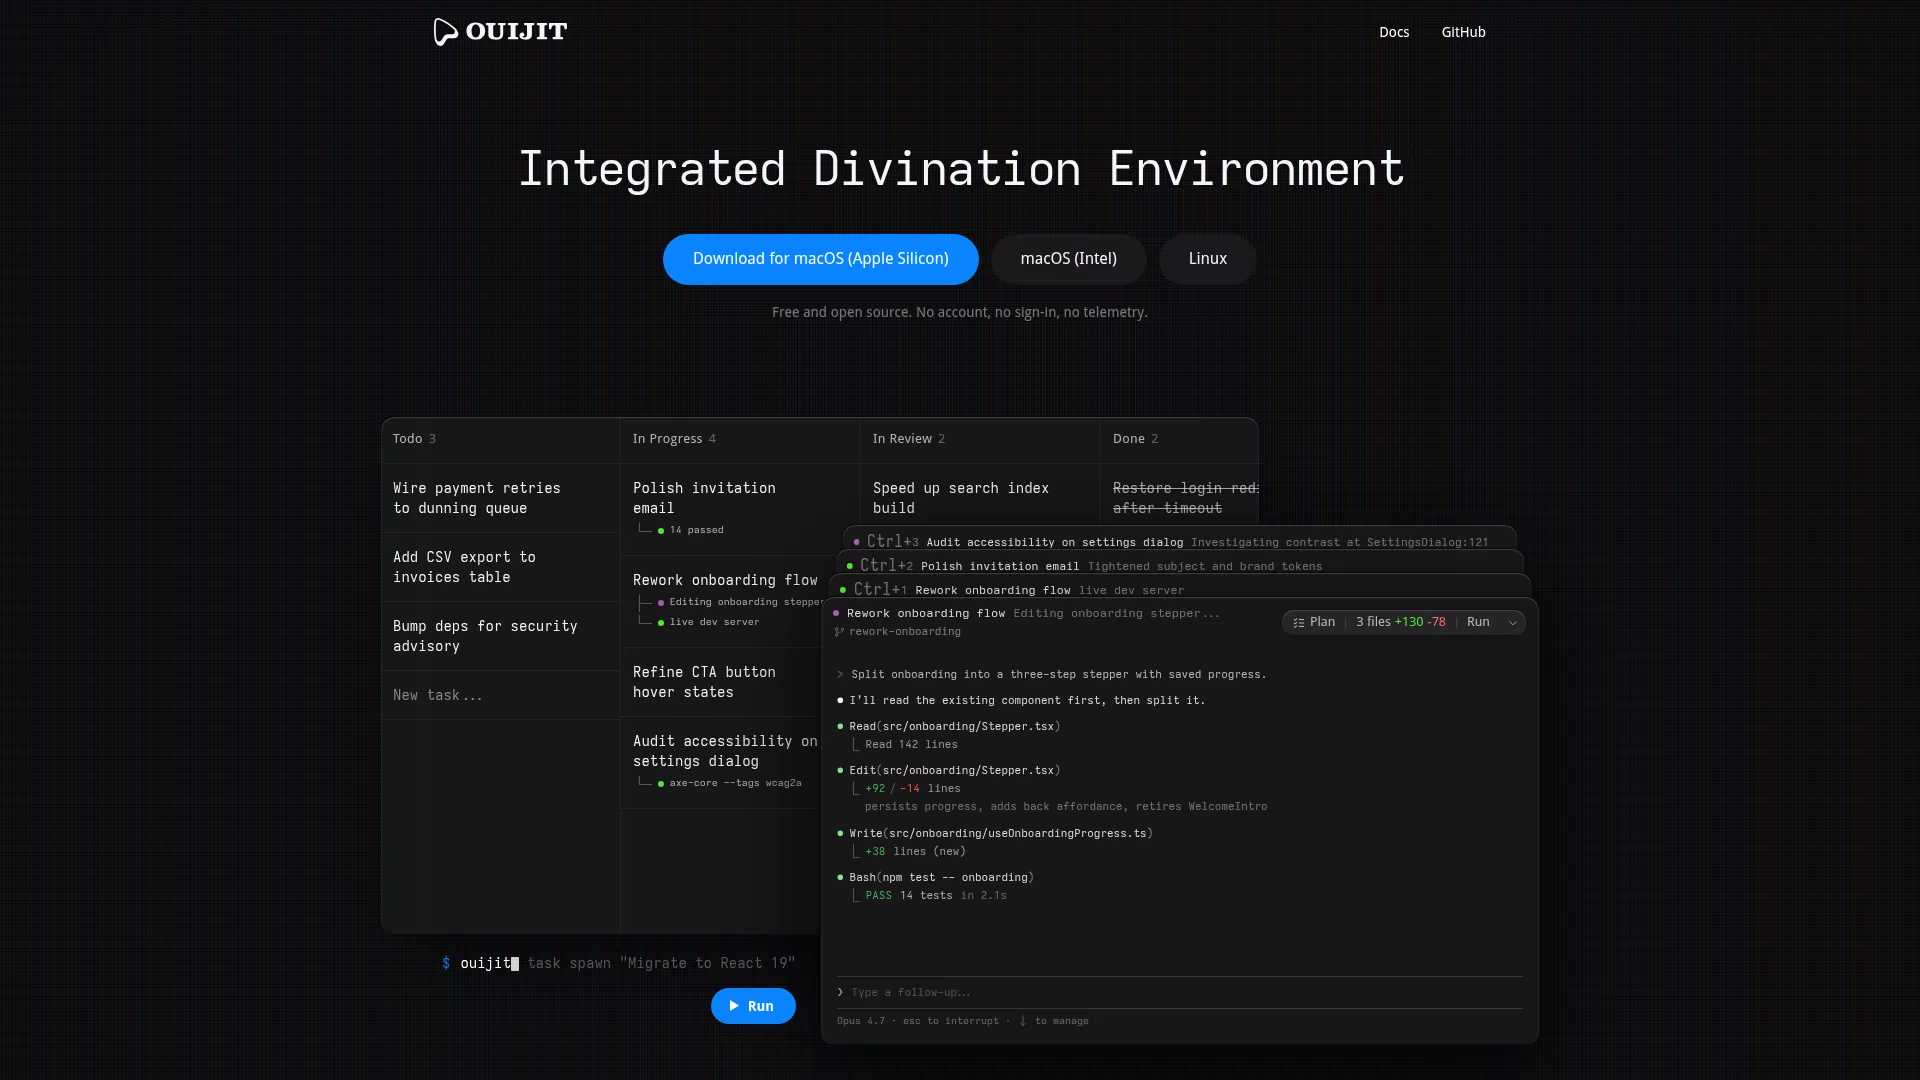
Task: Click 'axe-core --tags wcag2a' sub-item
Action: (x=729, y=783)
